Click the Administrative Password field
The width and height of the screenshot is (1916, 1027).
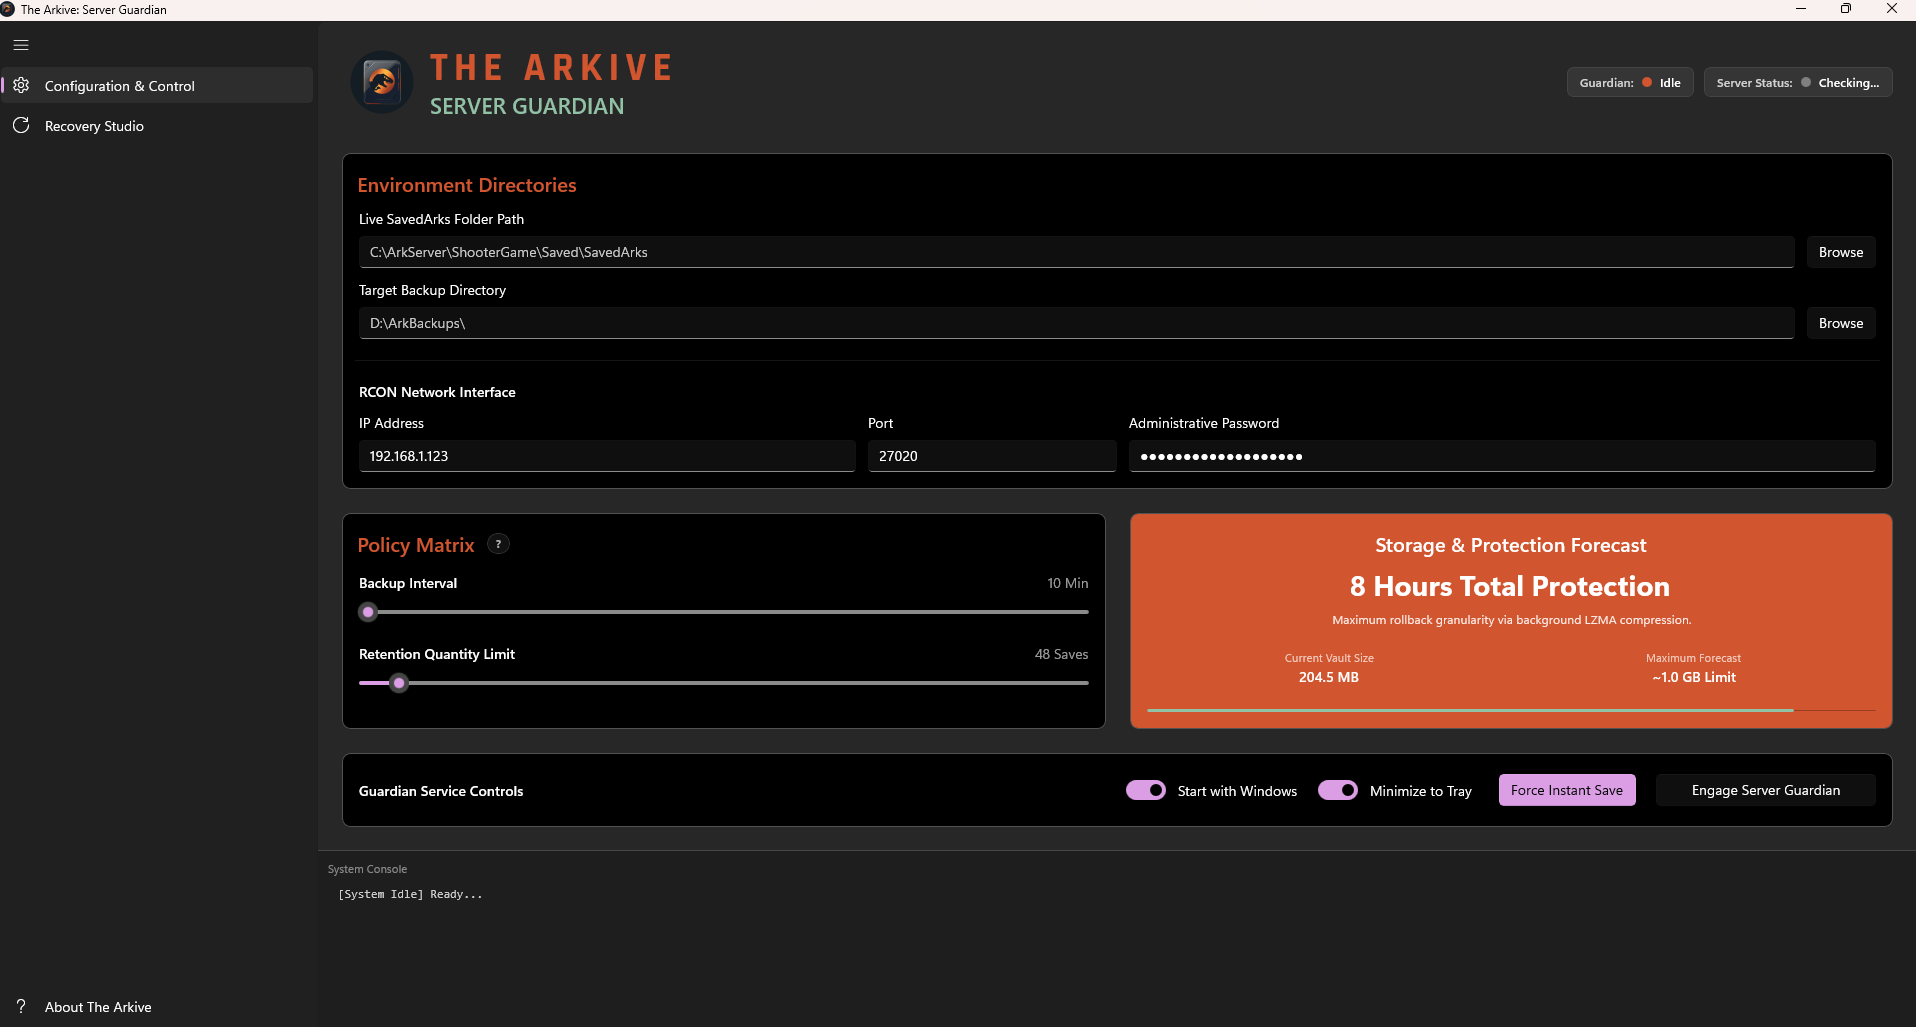pyautogui.click(x=1502, y=456)
